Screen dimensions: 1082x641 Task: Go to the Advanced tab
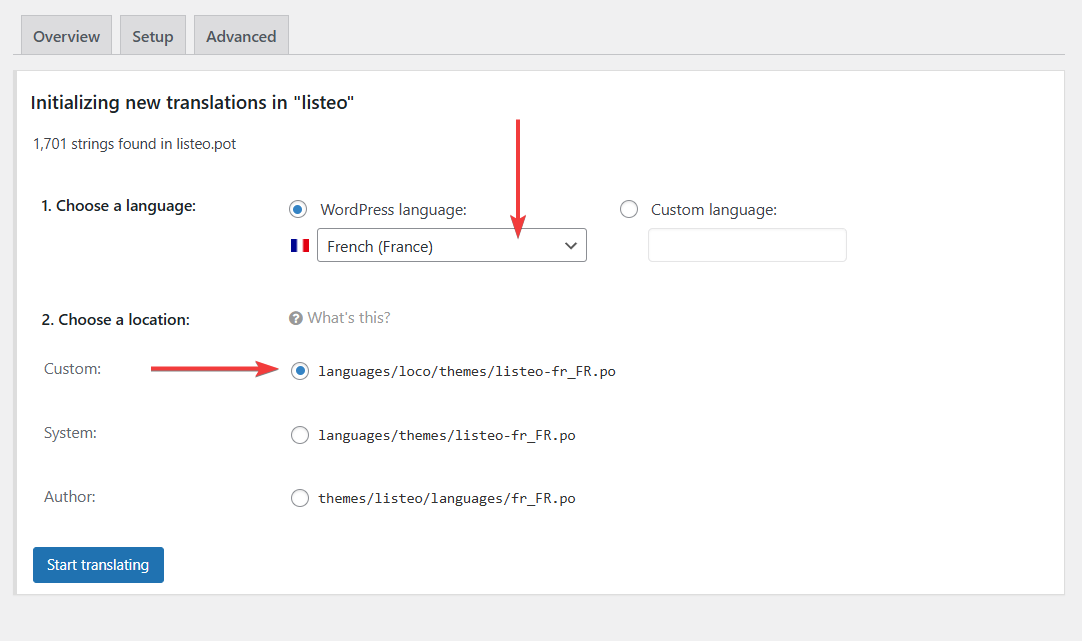point(241,36)
